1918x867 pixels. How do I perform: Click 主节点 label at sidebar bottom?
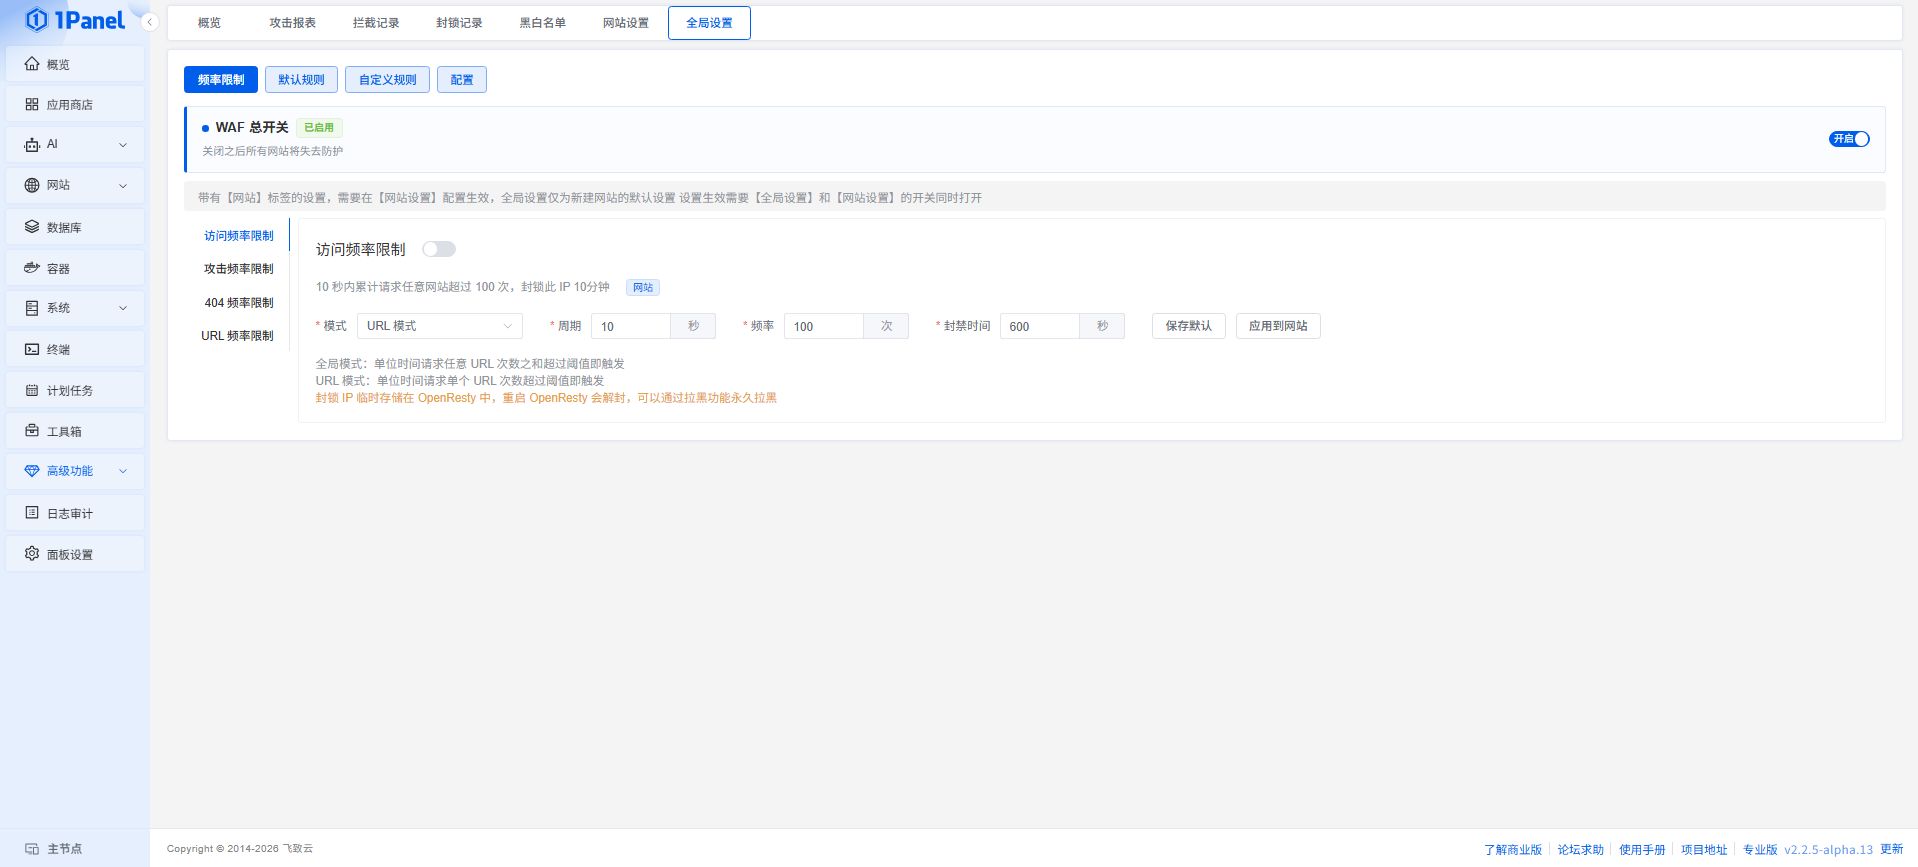64,848
